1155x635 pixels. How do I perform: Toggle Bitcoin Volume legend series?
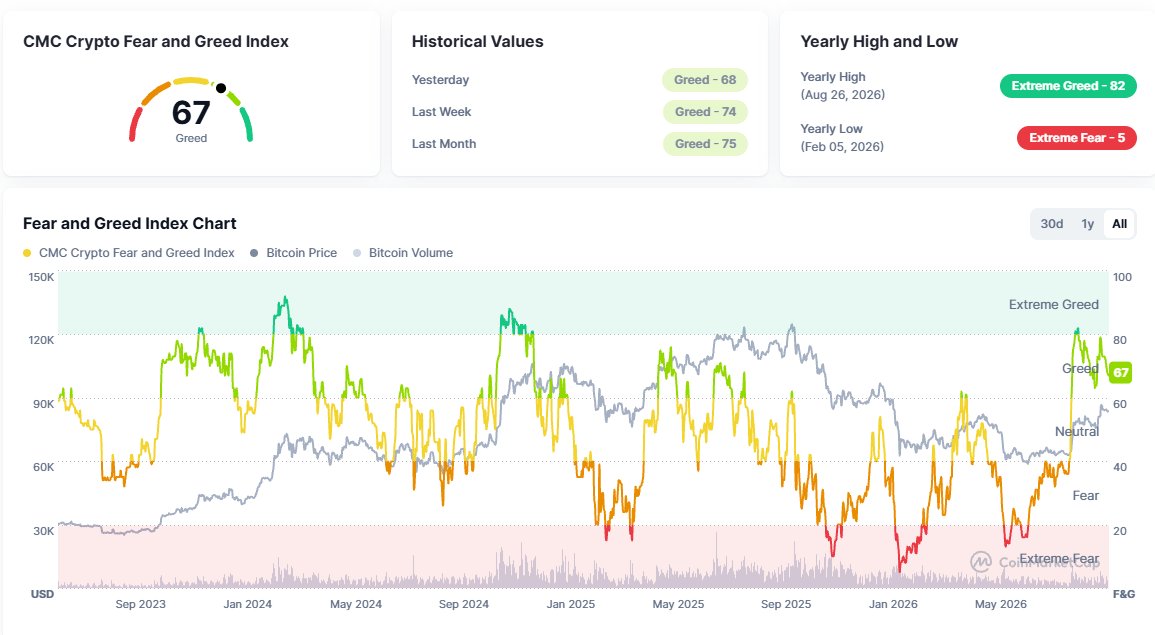tap(403, 253)
